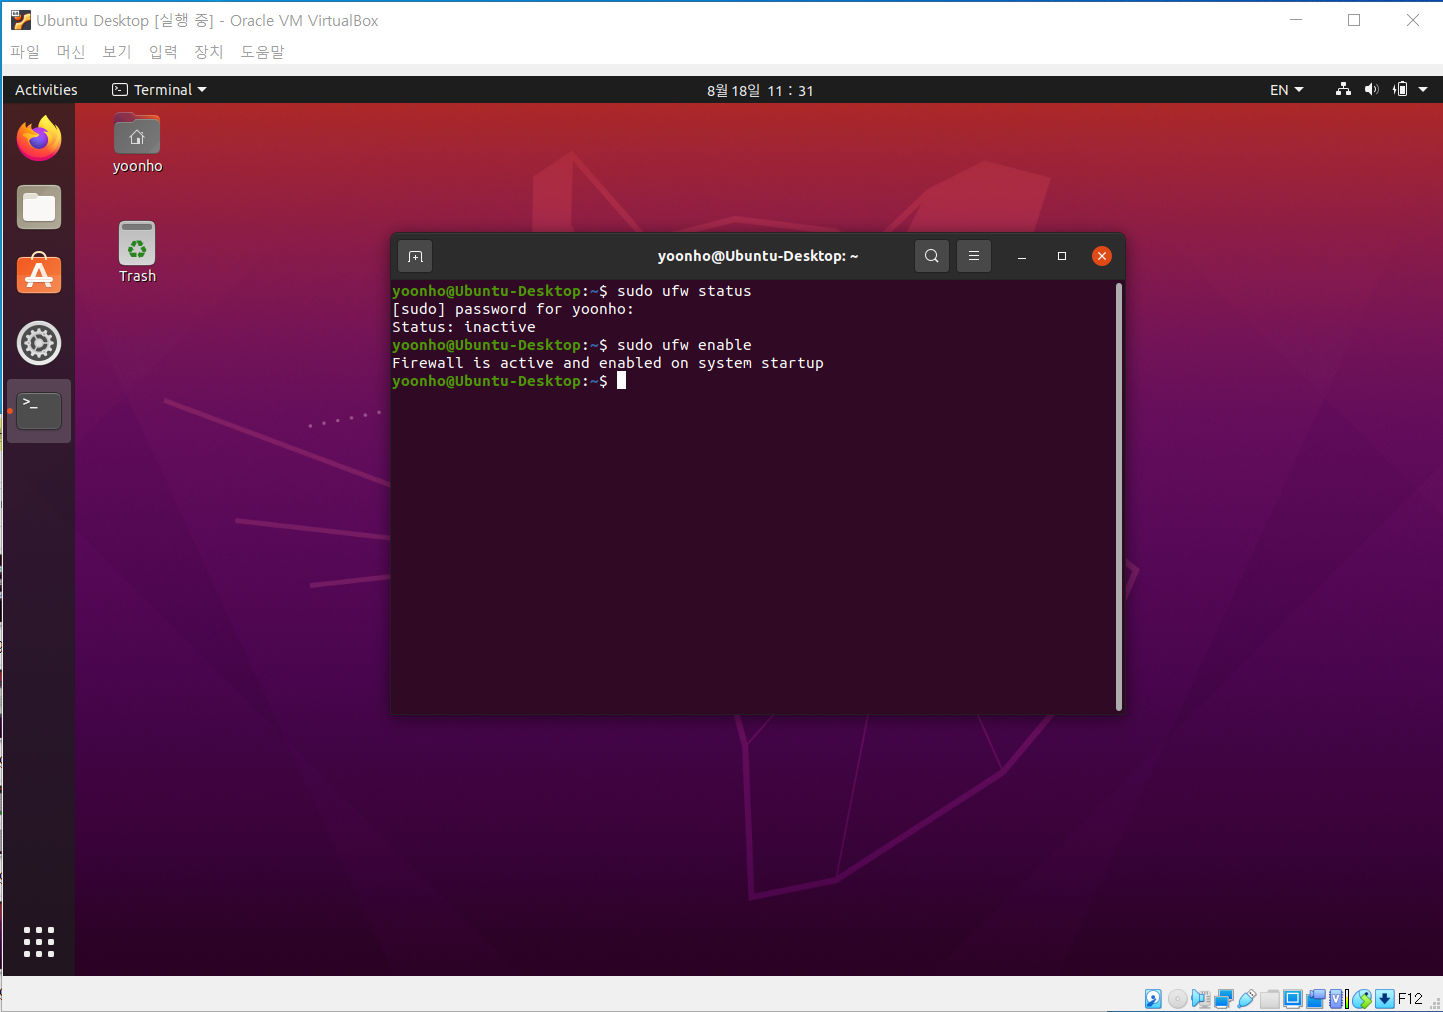
Task: Click the VirtualBox display status icon
Action: click(1293, 998)
